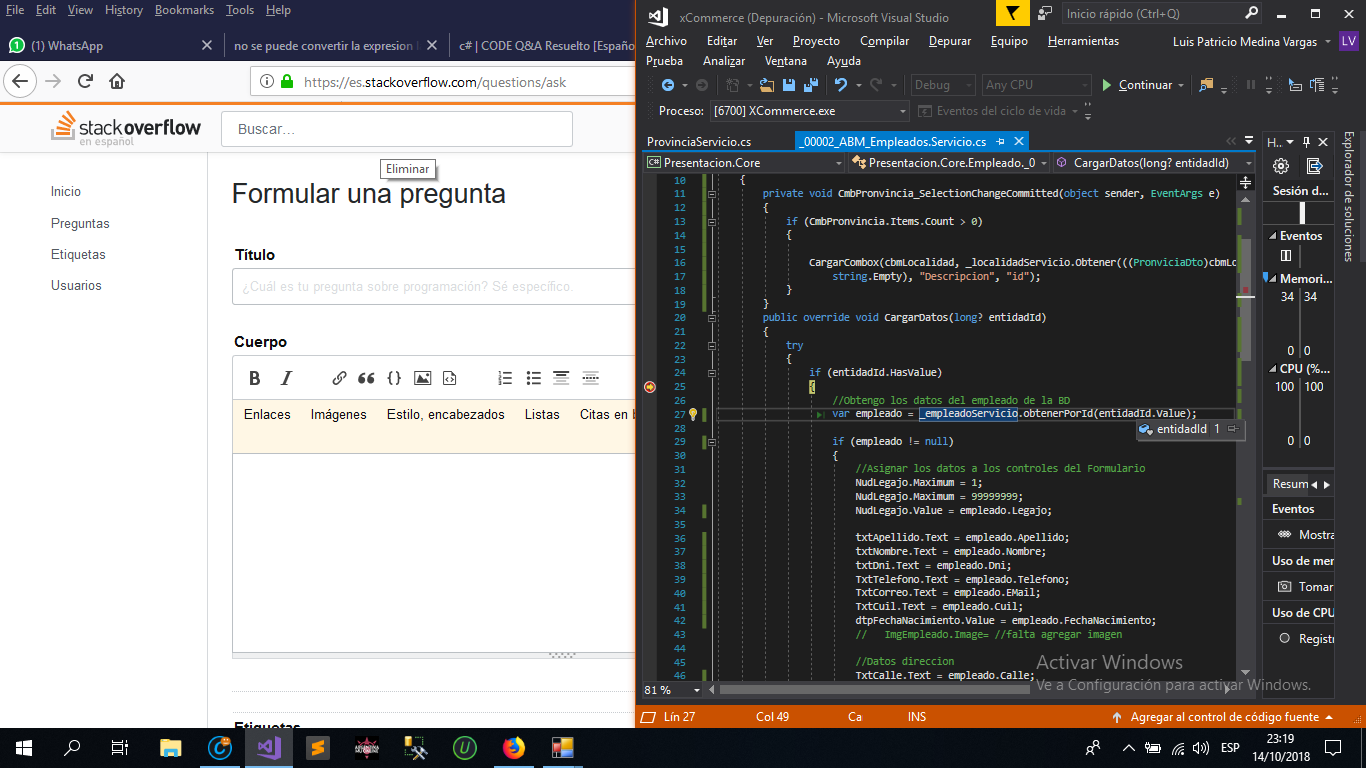The image size is (1366, 768).
Task: Insert a blockquote in the Cuerpo editor
Action: point(366,378)
